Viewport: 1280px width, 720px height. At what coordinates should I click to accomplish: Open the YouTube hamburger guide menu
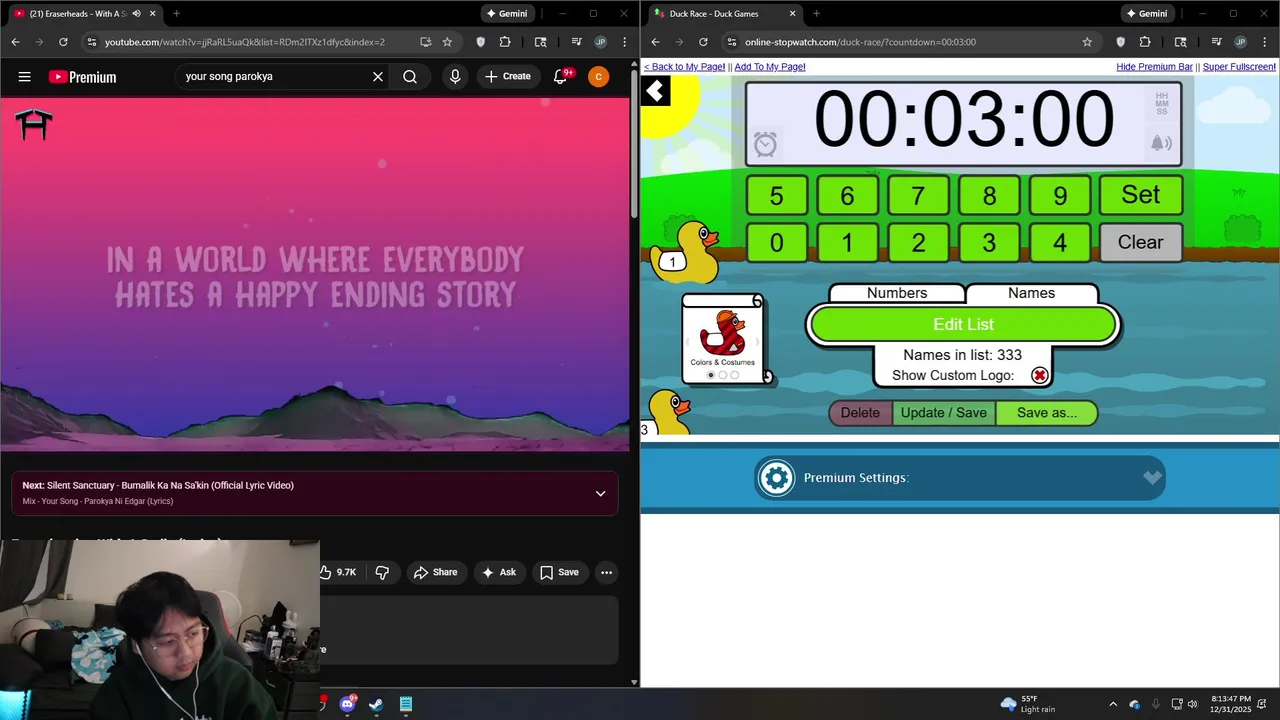25,77
